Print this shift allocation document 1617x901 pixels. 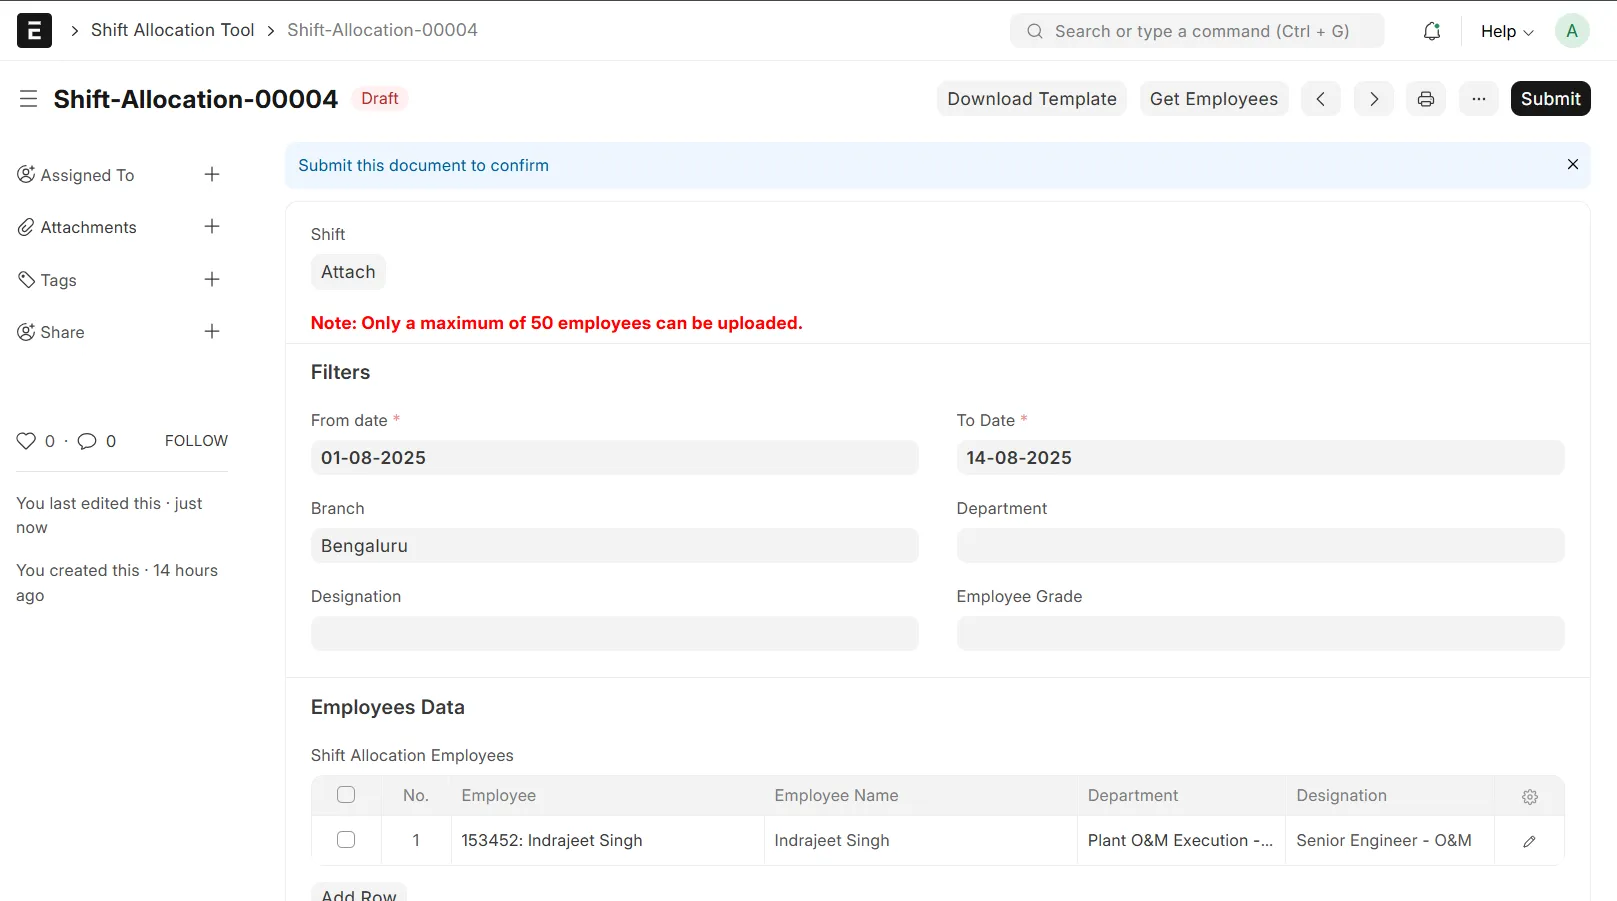point(1426,99)
